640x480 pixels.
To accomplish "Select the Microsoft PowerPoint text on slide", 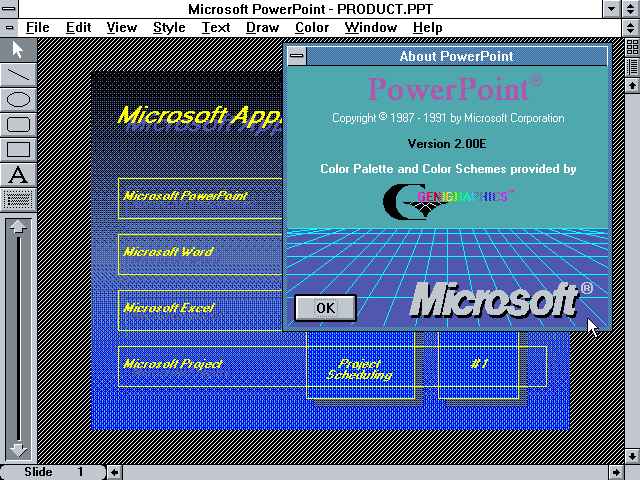I will (186, 196).
